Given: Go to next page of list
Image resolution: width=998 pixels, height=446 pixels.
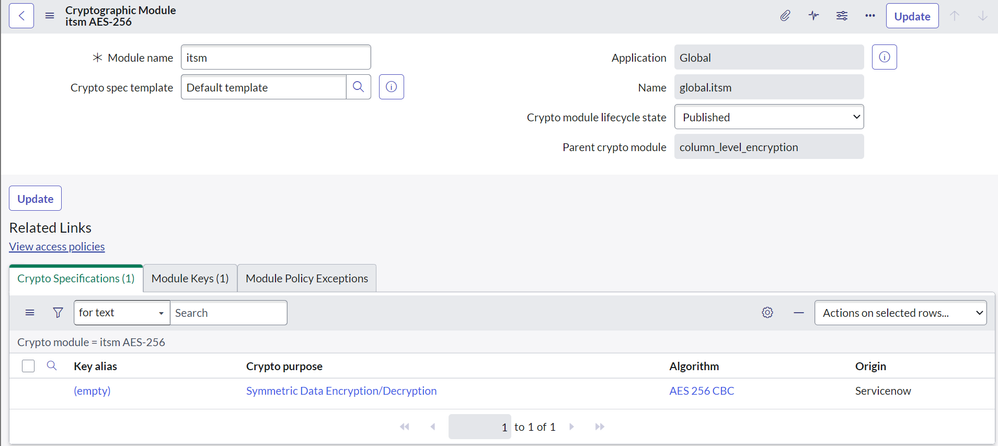Looking at the screenshot, I should tap(571, 427).
